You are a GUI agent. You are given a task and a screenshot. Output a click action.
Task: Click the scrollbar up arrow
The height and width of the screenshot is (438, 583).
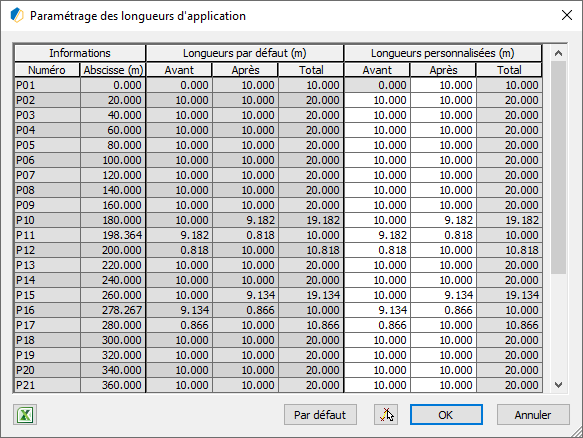(558, 53)
